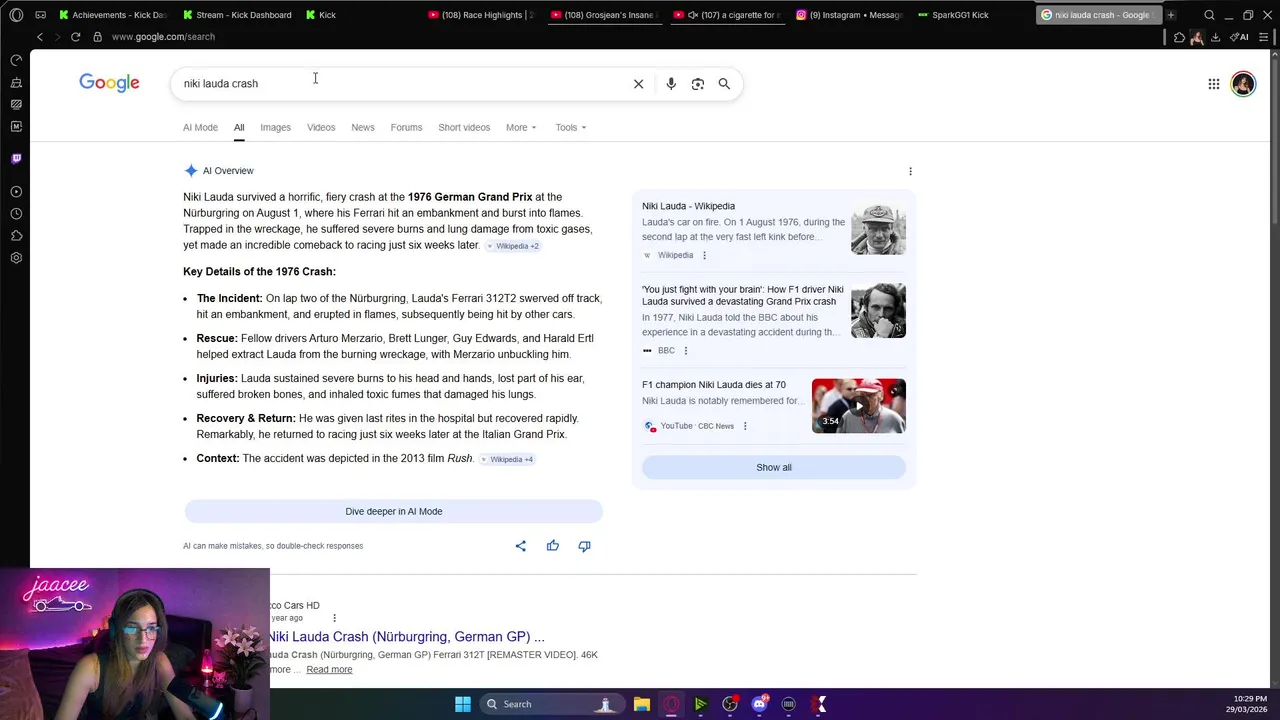Image resolution: width=1280 pixels, height=720 pixels.
Task: Open Google Lens image search icon
Action: pos(698,84)
